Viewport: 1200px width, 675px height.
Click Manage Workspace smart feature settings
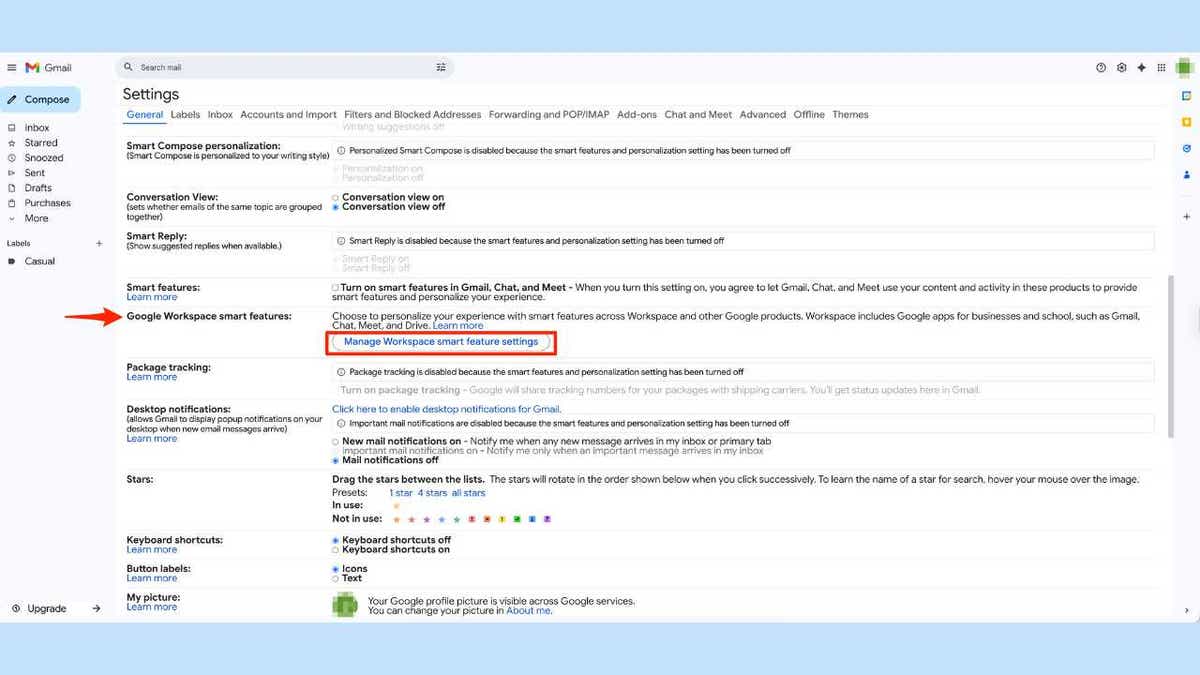[x=441, y=342]
